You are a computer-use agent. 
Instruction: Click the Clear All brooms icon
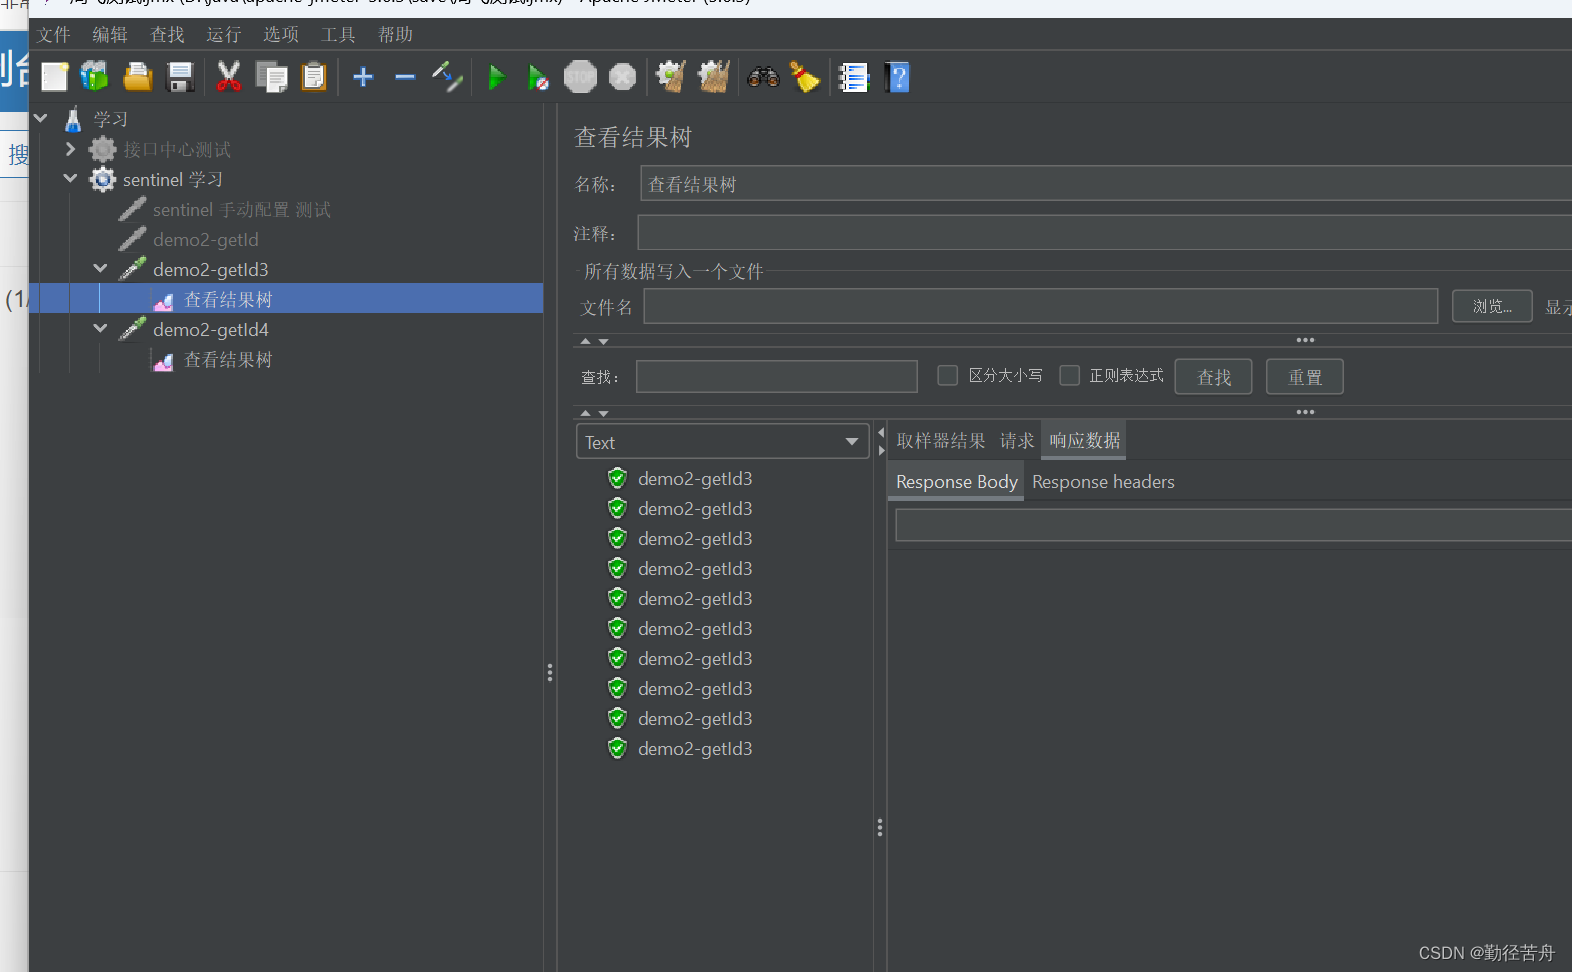(x=713, y=77)
